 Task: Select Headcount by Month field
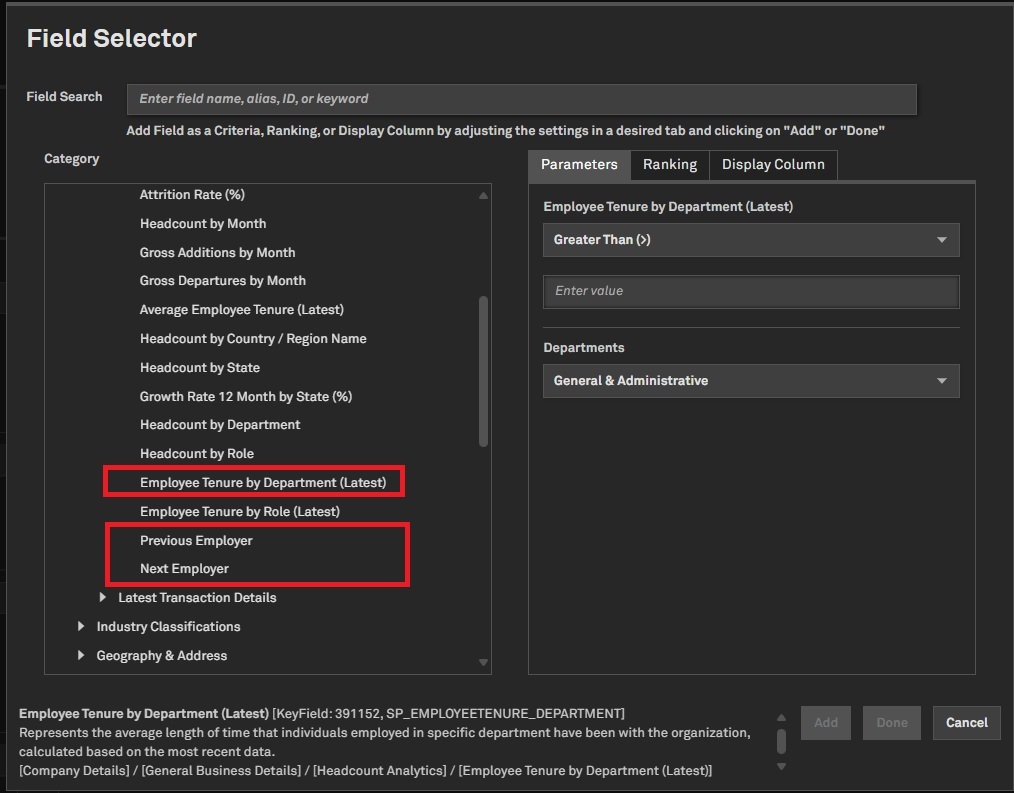[x=203, y=224]
